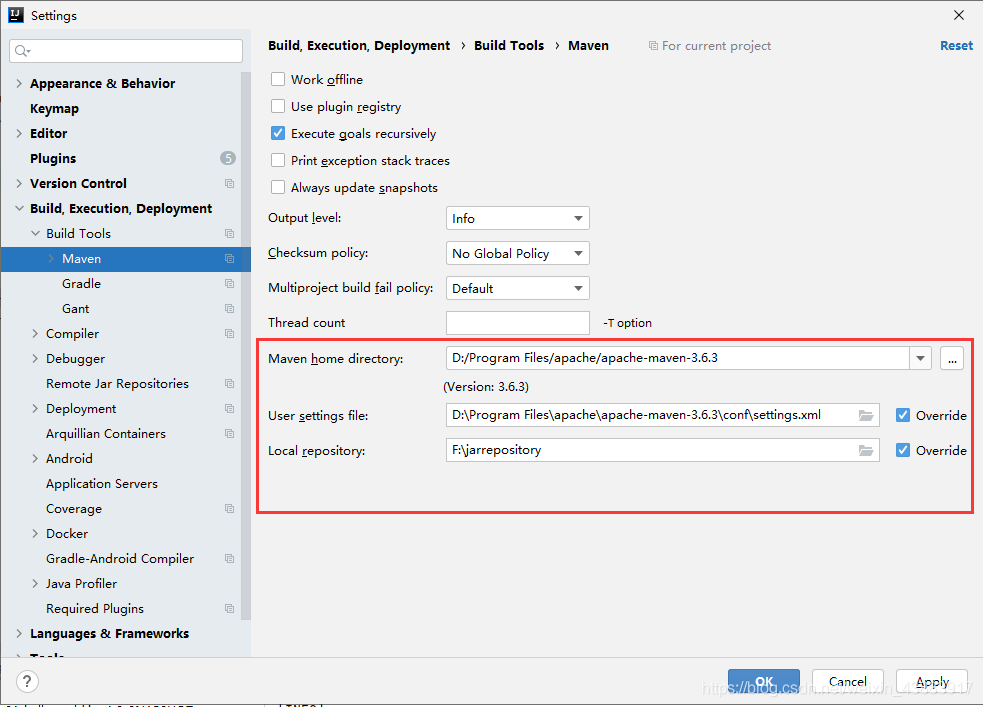The height and width of the screenshot is (707, 983).
Task: Click folder icon in Local repository field
Action: [x=866, y=451]
